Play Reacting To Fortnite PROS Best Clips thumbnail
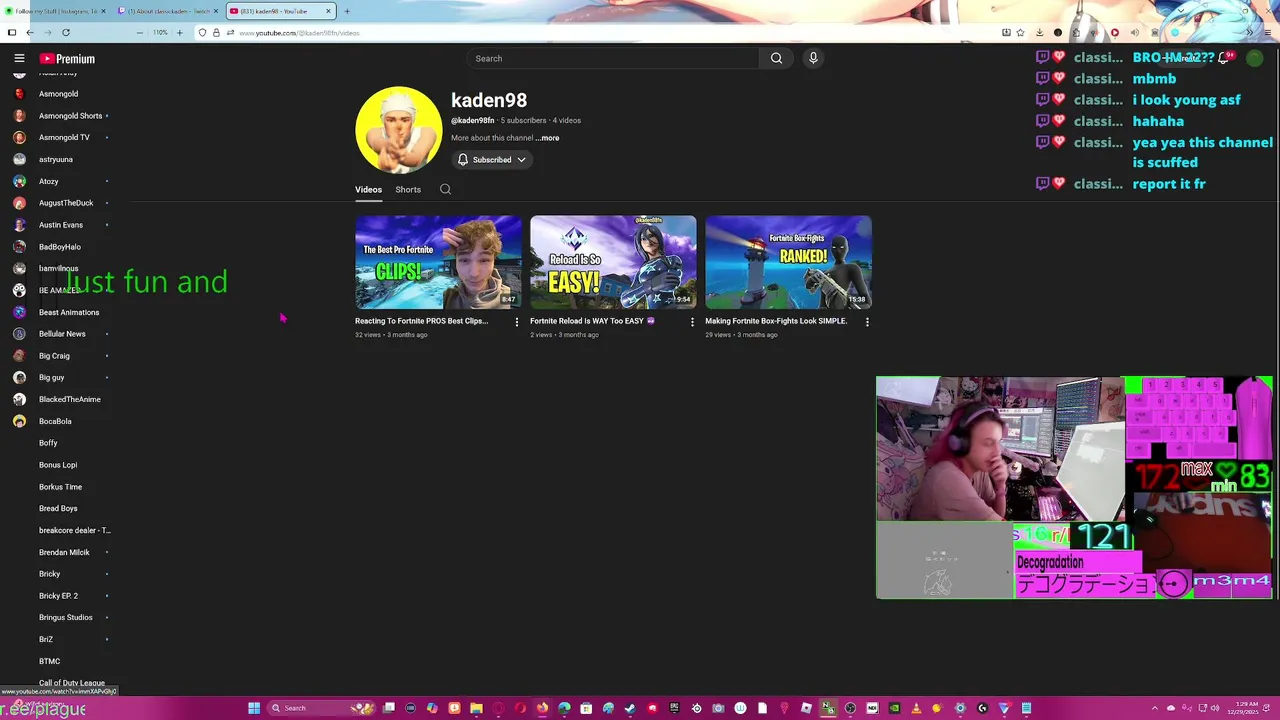This screenshot has width=1280, height=720. [438, 262]
